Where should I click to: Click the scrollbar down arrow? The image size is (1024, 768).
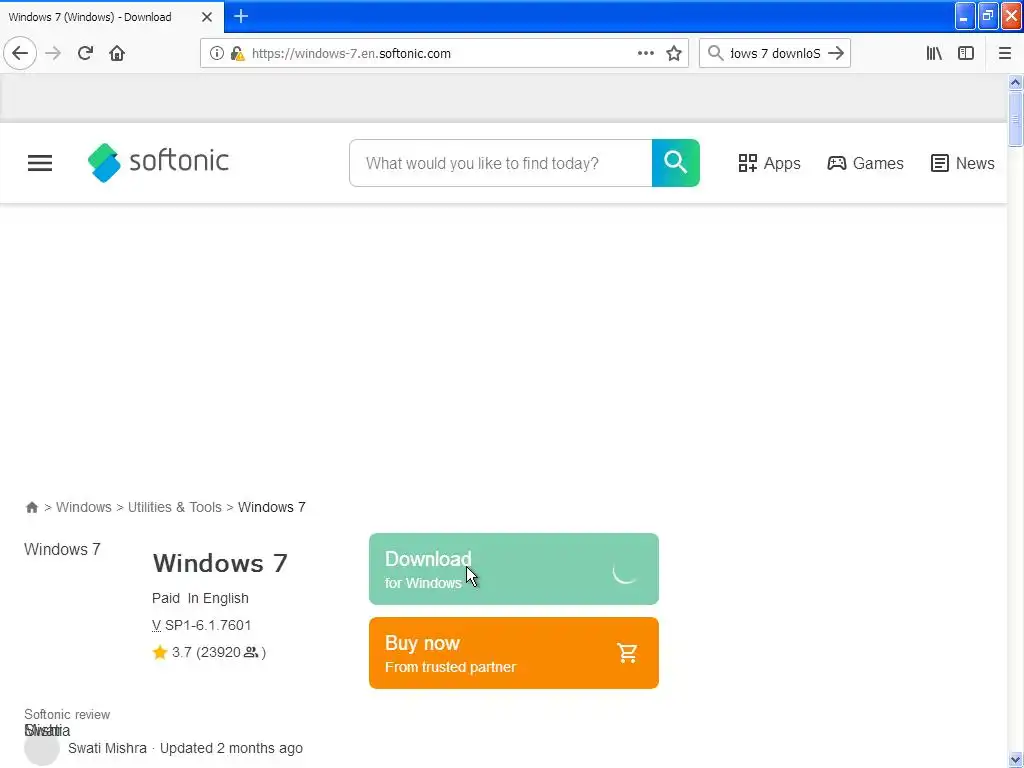pyautogui.click(x=1015, y=761)
